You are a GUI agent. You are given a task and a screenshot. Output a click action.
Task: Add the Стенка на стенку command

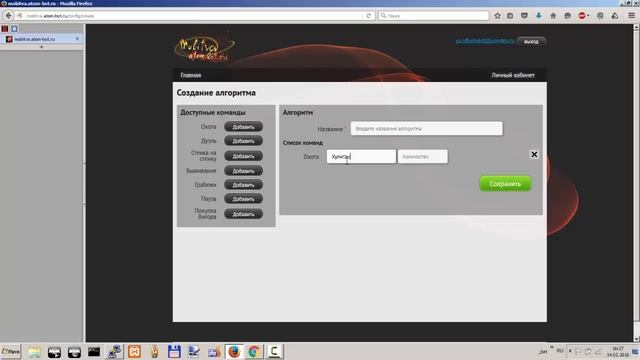click(243, 156)
